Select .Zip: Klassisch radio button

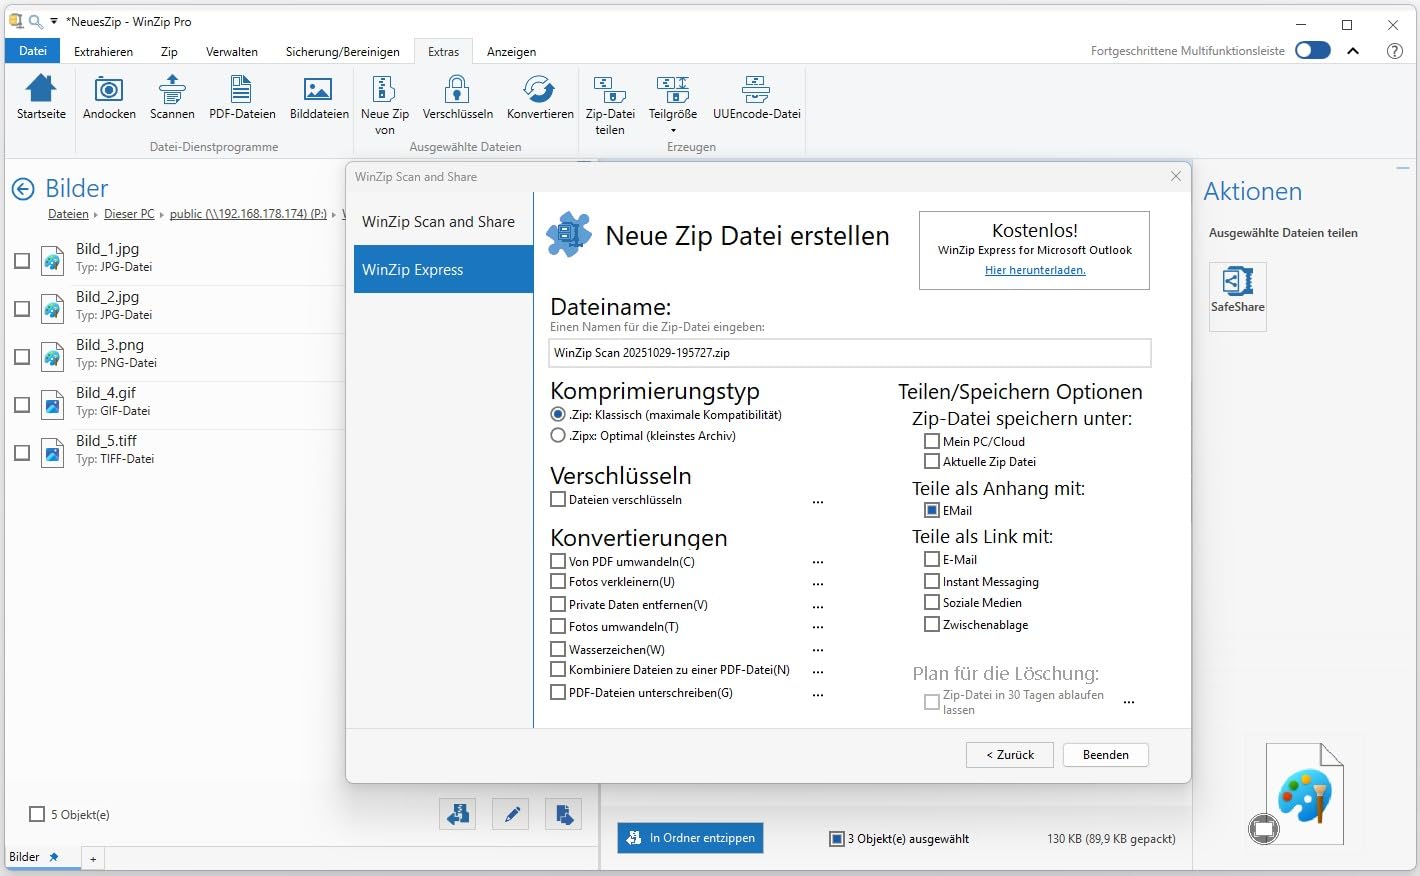pos(558,414)
